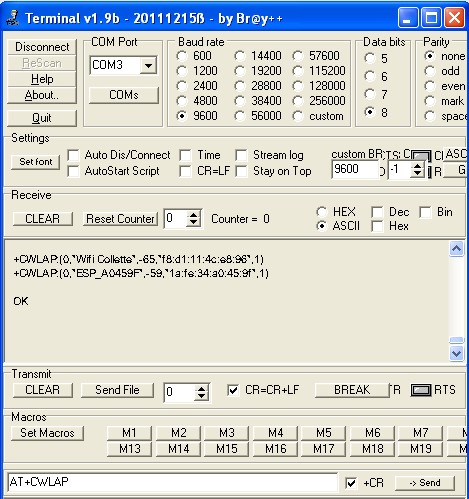Run macro M1

(x=129, y=433)
